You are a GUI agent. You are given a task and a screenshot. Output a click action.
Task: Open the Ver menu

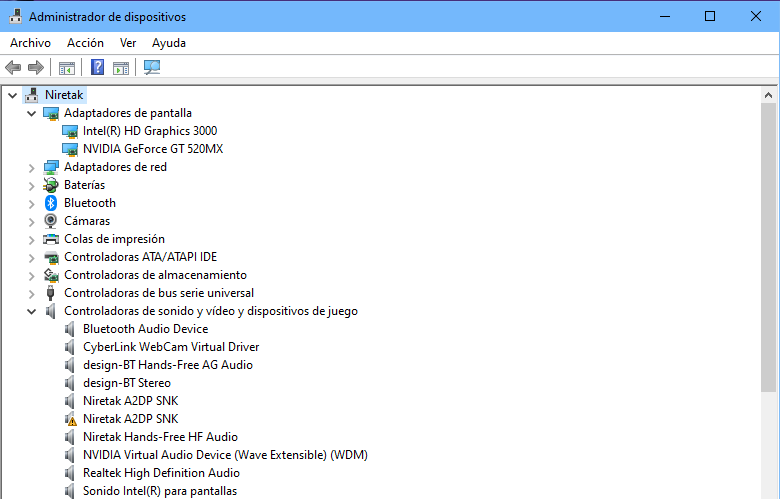pyautogui.click(x=128, y=43)
